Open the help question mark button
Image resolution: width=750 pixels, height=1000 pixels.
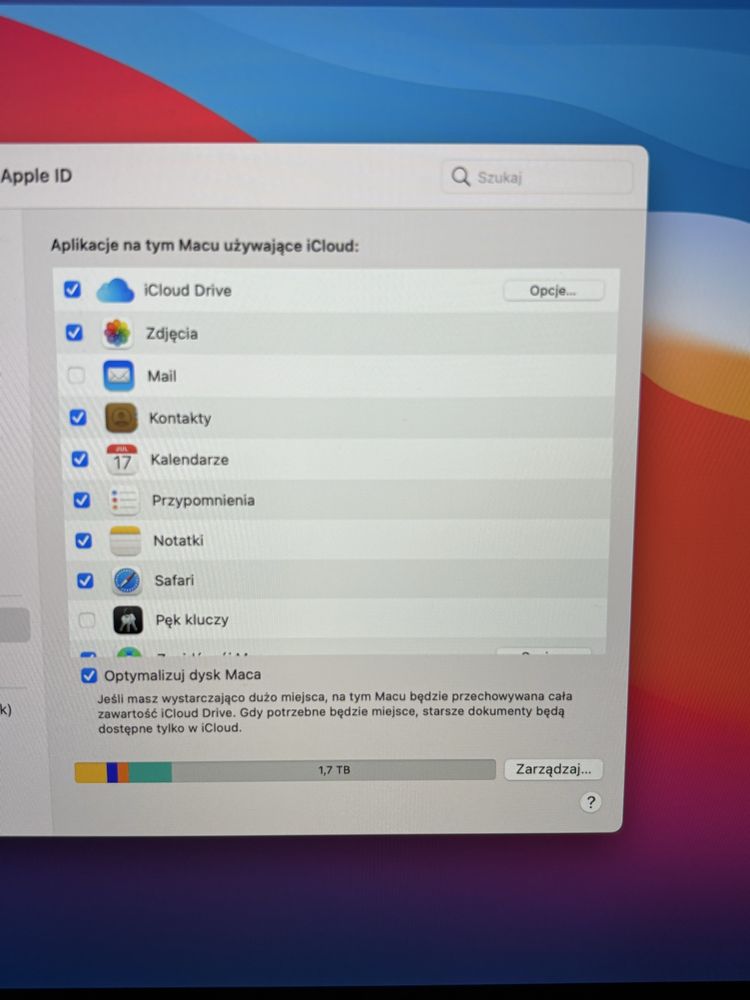(x=591, y=802)
